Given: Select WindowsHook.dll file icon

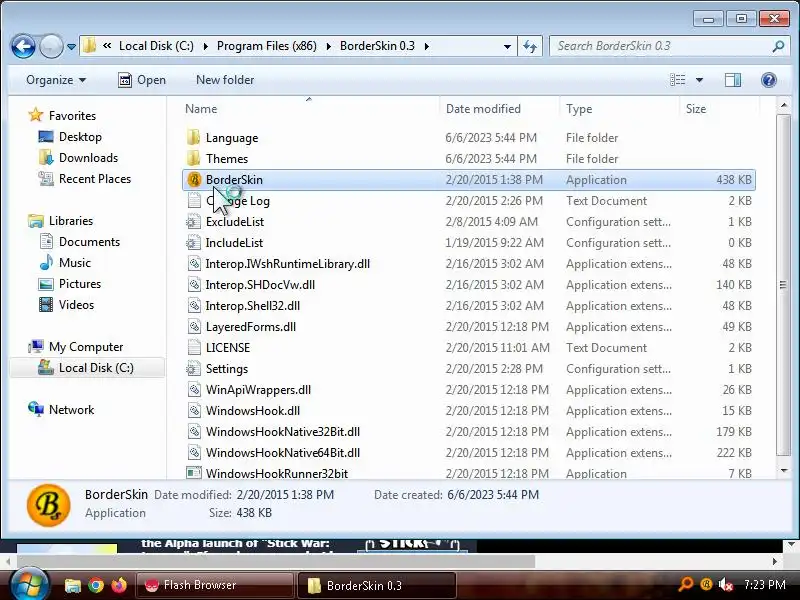Looking at the screenshot, I should pos(194,411).
